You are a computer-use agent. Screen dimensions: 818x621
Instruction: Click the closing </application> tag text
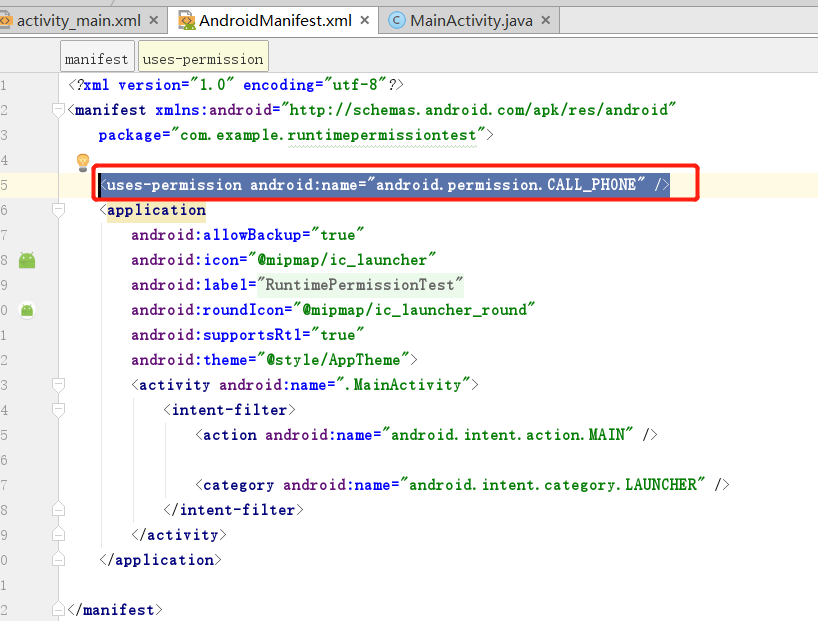161,560
